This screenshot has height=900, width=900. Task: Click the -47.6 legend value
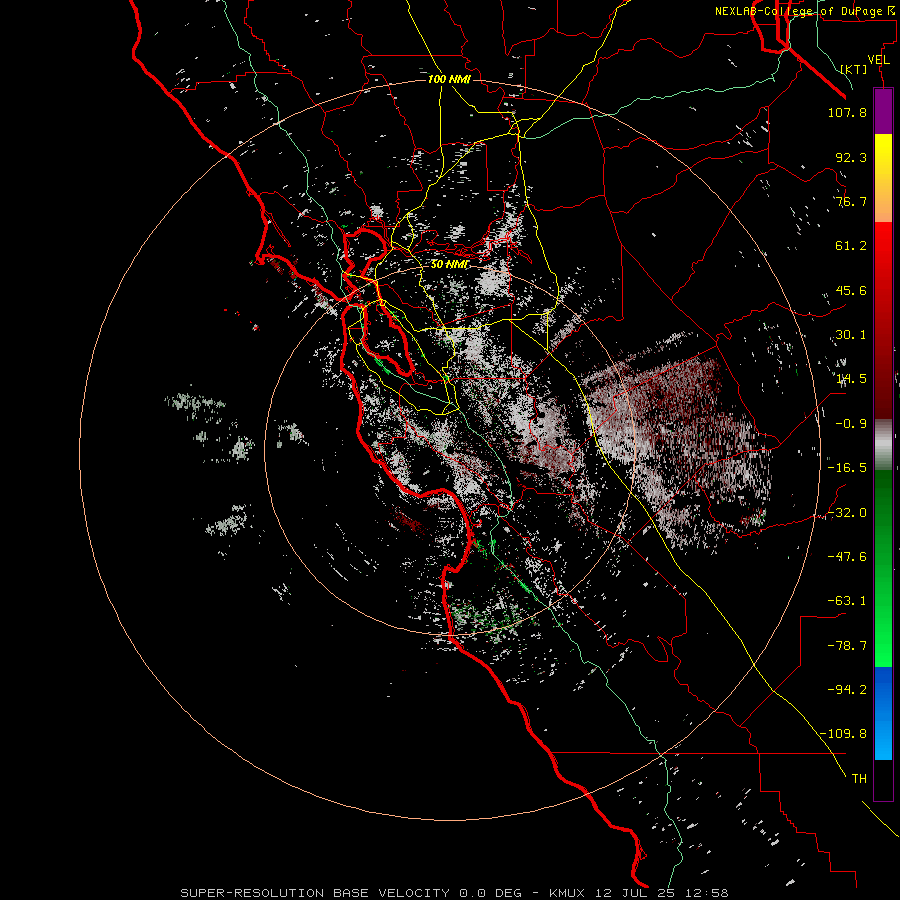[847, 557]
